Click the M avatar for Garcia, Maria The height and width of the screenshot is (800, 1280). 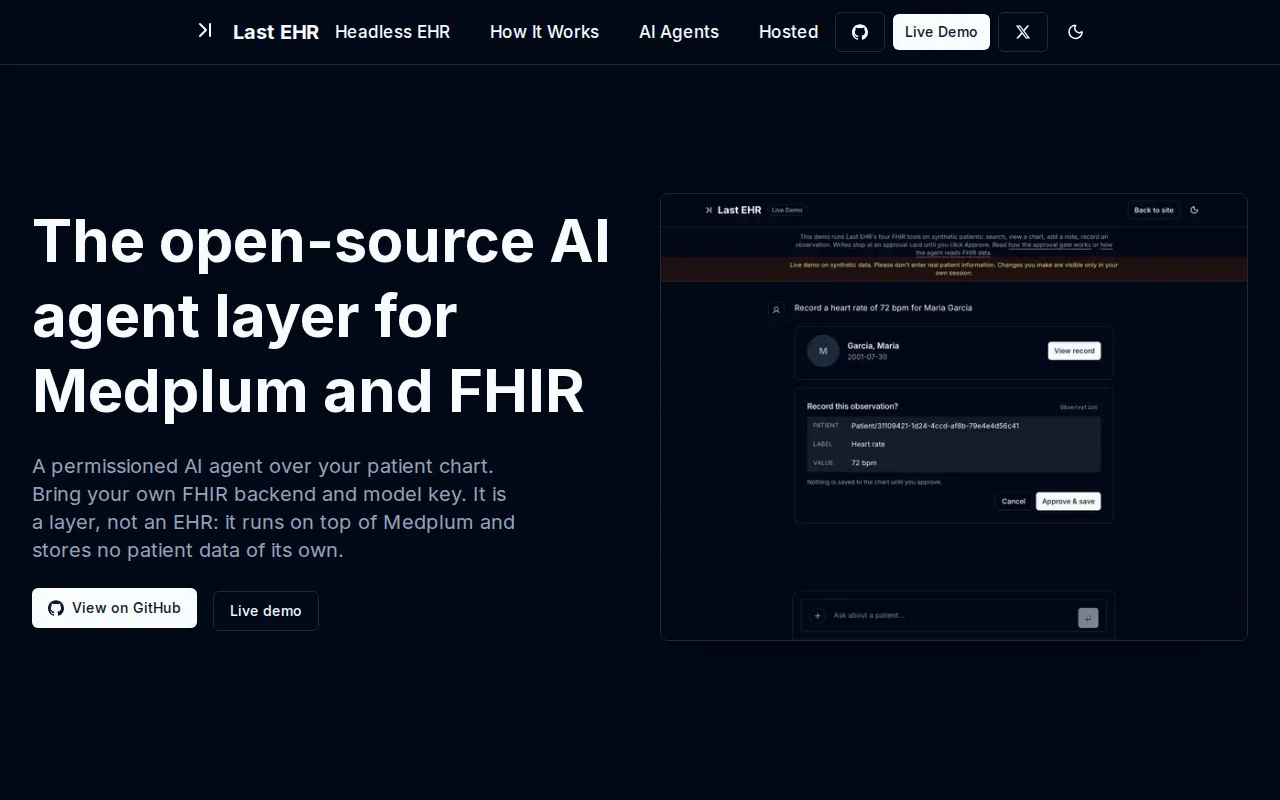(823, 351)
